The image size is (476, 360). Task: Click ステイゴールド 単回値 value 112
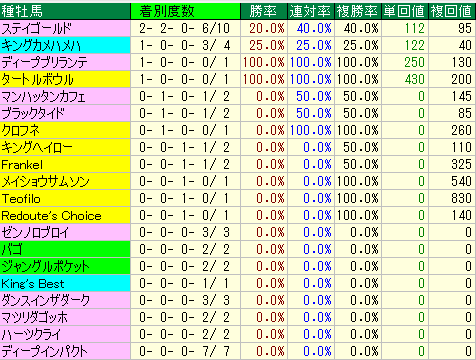[415, 28]
